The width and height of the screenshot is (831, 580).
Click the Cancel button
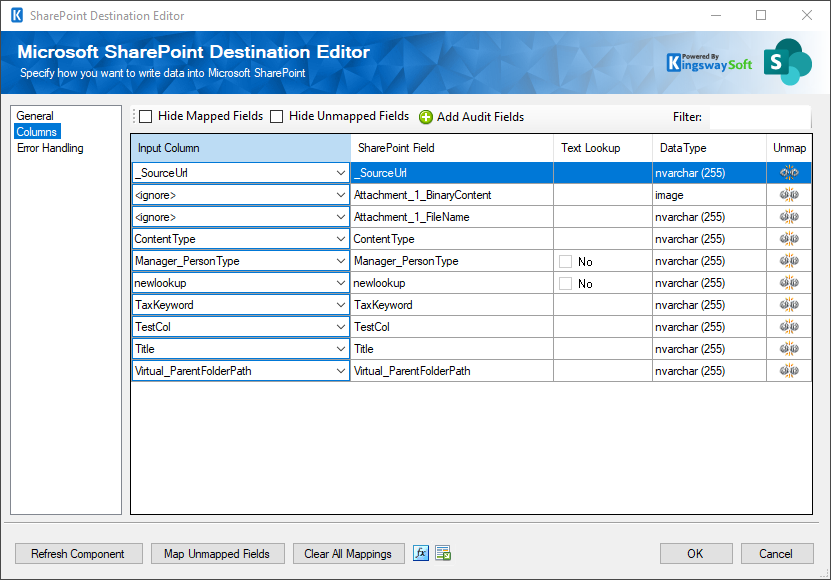point(776,553)
